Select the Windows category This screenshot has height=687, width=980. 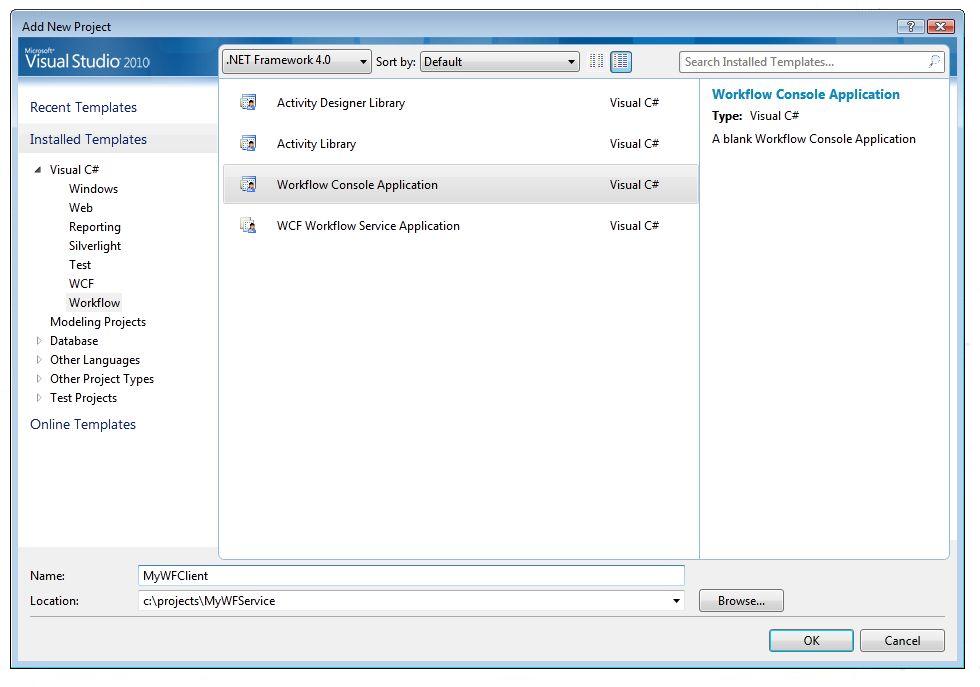point(93,189)
